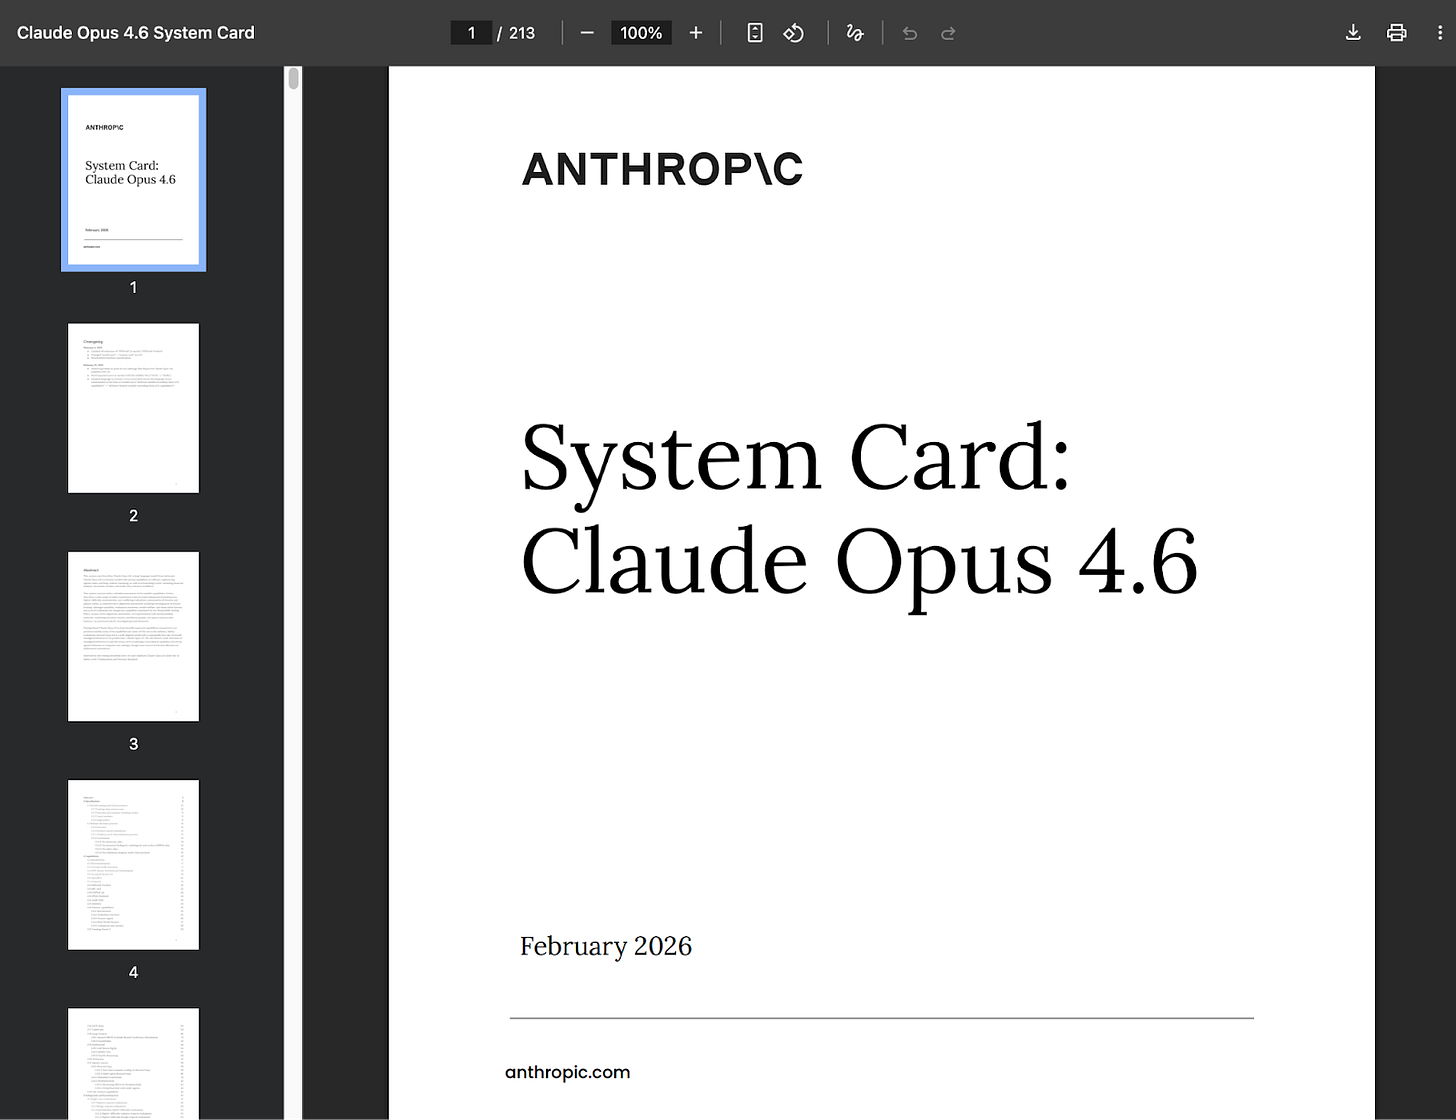1456x1120 pixels.
Task: Open page 2 via its thumbnail
Action: tap(133, 408)
